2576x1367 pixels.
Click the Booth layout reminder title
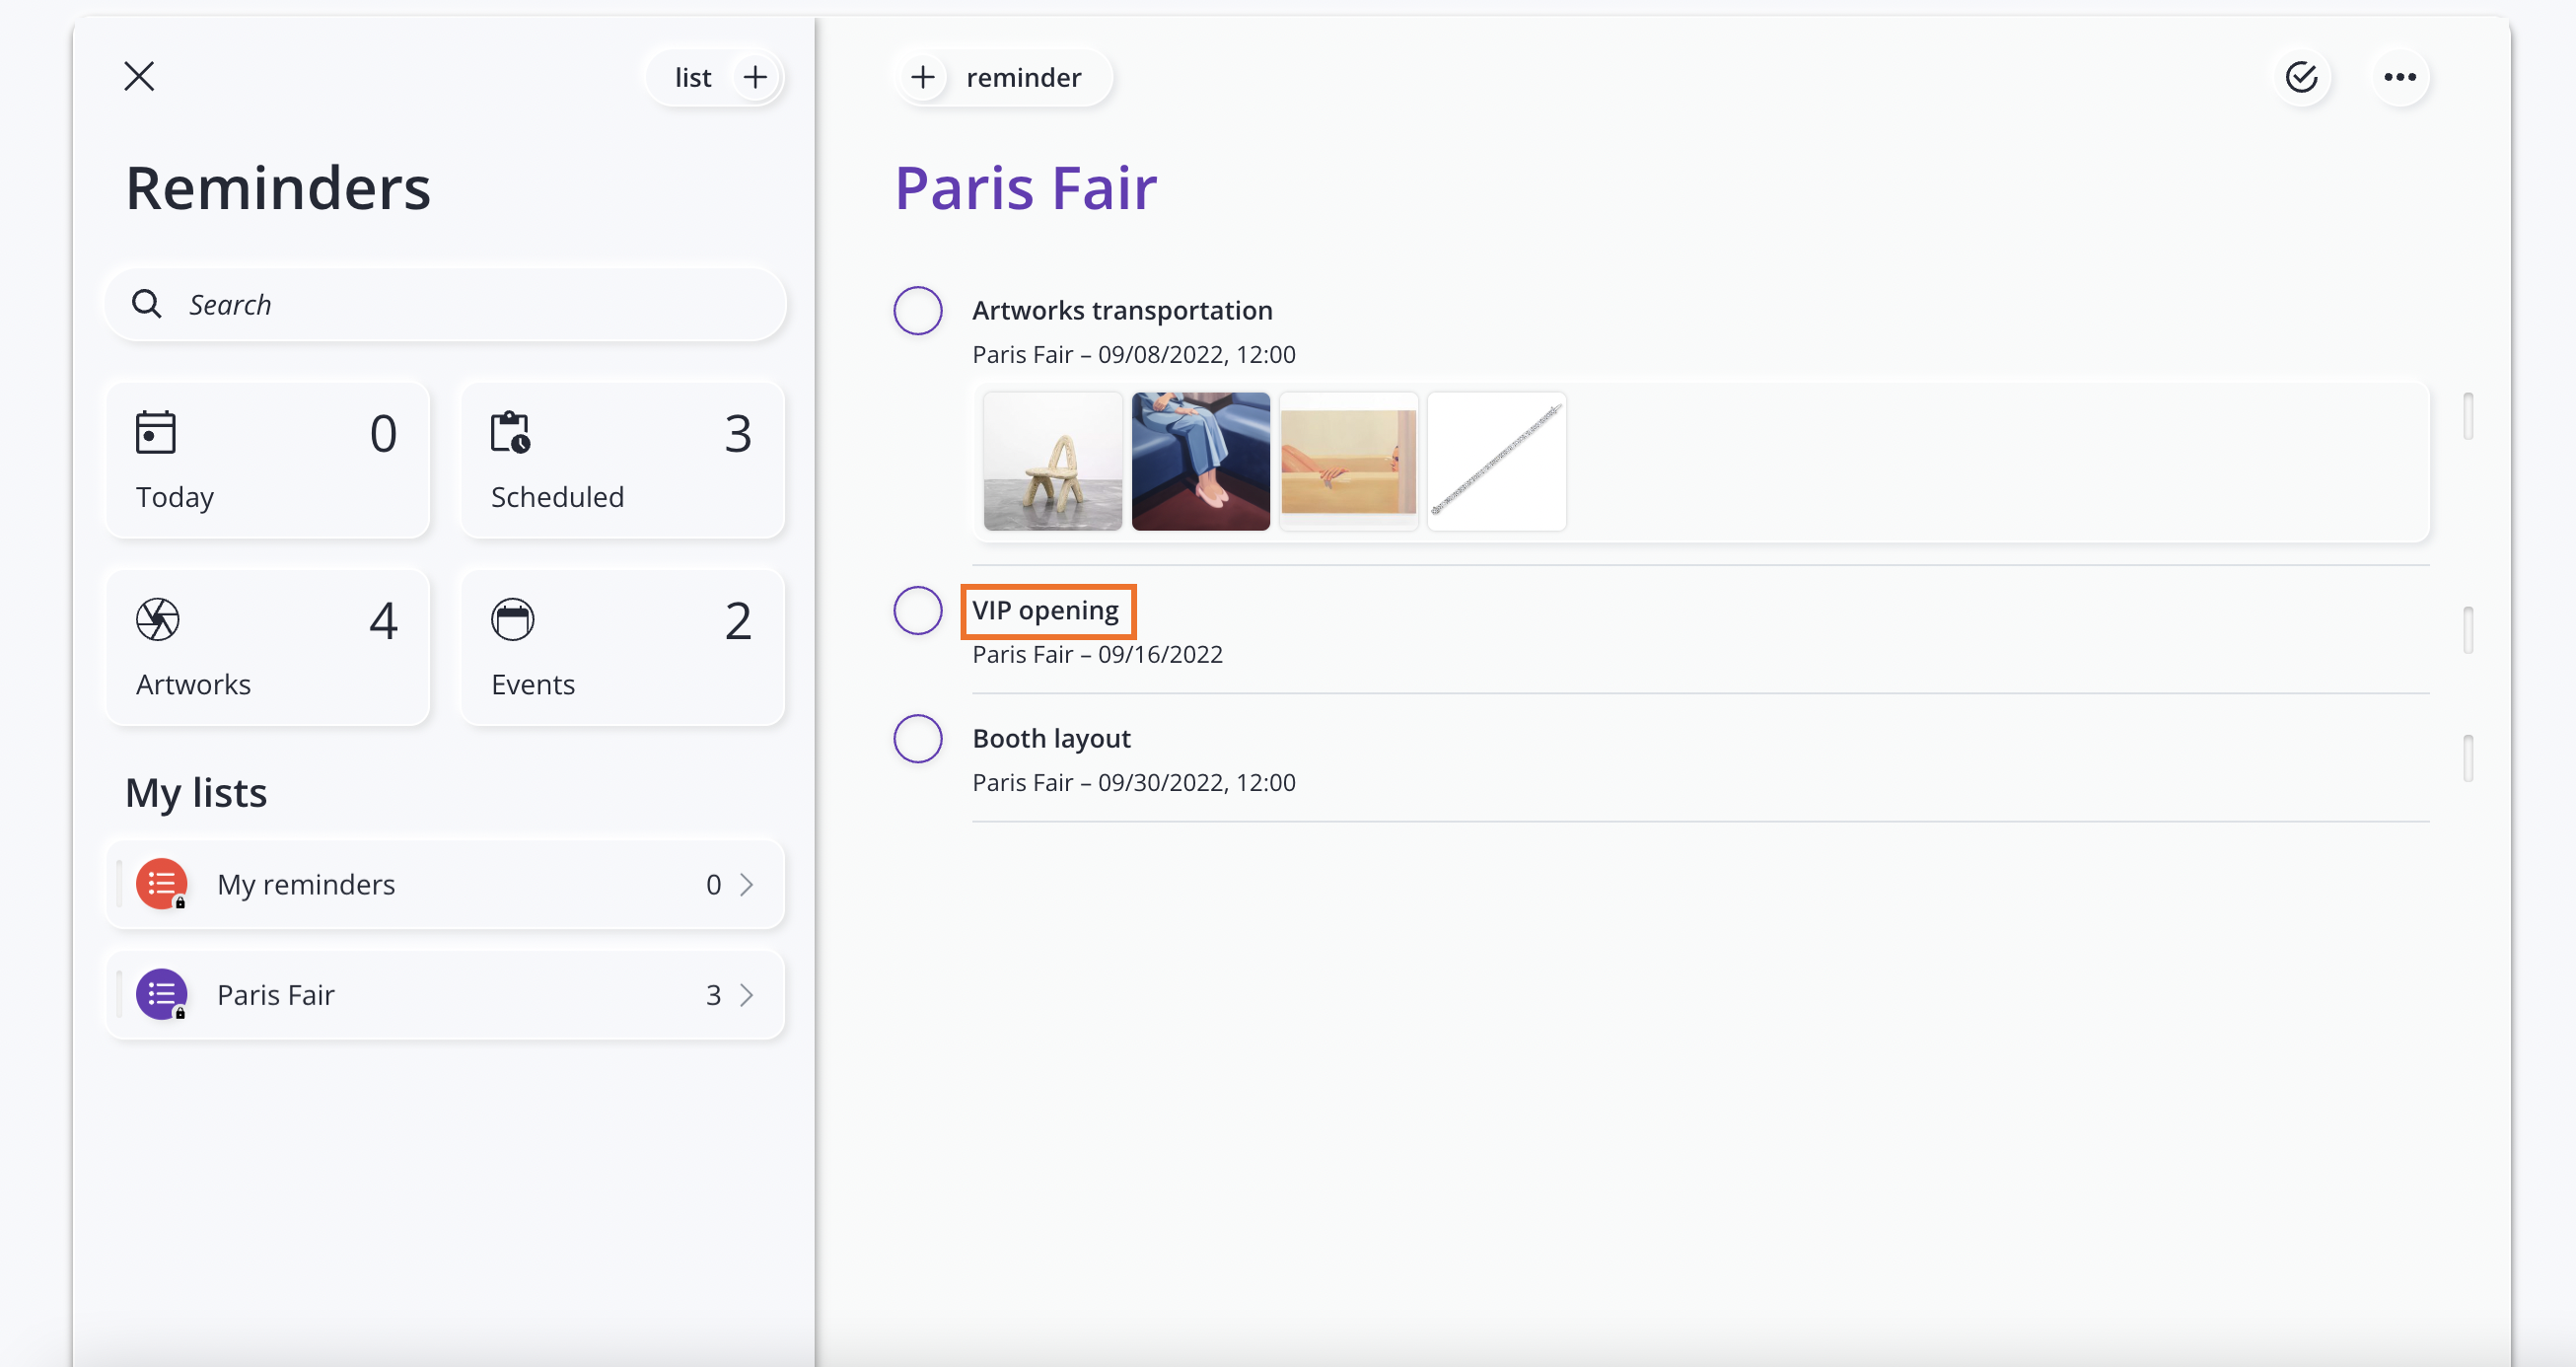pos(1052,738)
